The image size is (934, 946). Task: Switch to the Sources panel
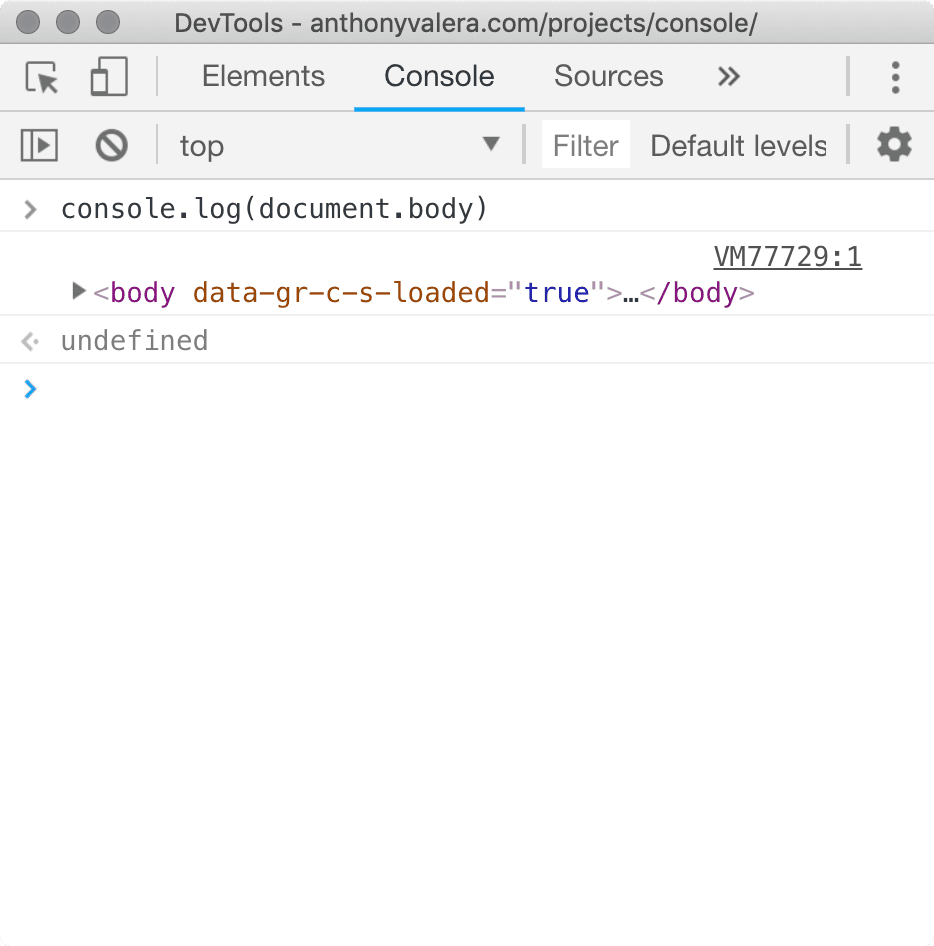point(608,76)
